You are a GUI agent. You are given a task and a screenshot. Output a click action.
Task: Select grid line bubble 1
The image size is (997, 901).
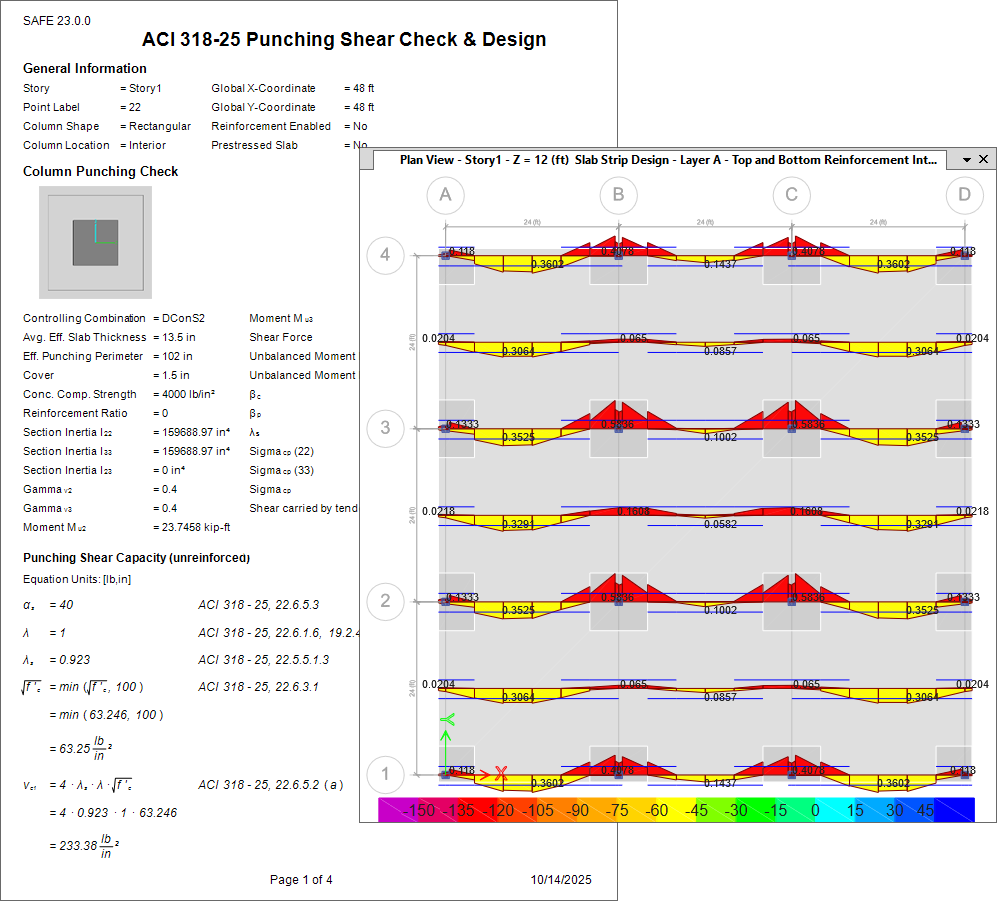[386, 773]
